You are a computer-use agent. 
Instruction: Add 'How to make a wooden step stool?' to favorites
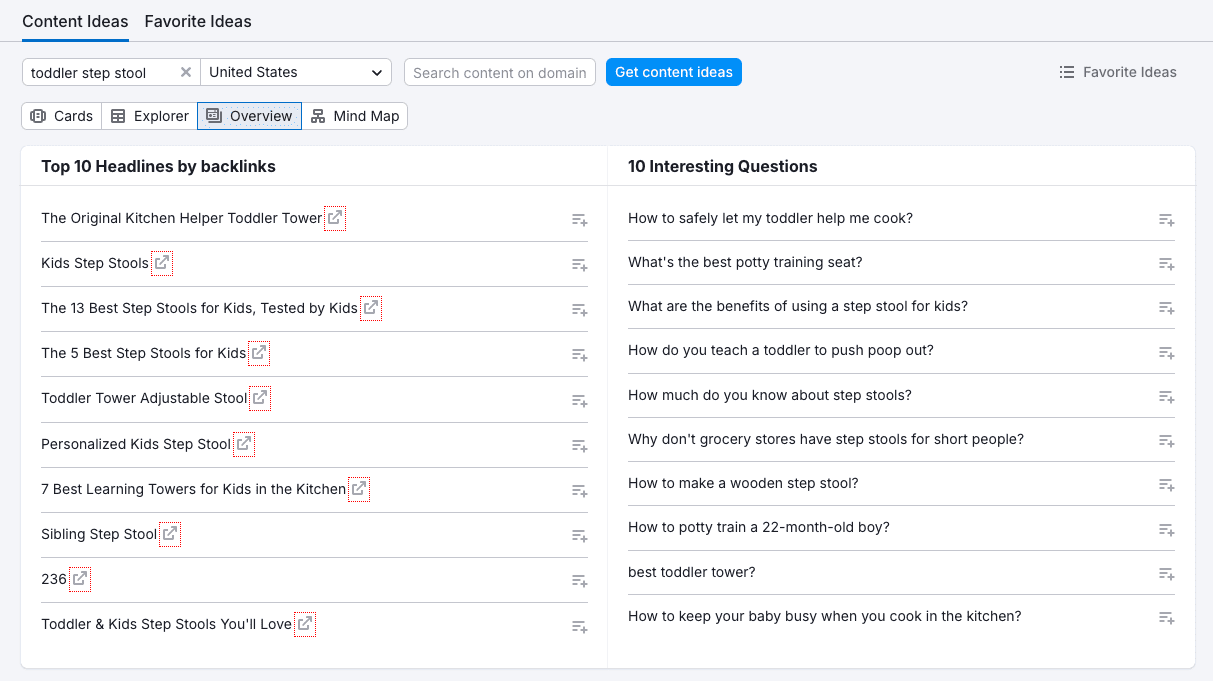pyautogui.click(x=1166, y=485)
